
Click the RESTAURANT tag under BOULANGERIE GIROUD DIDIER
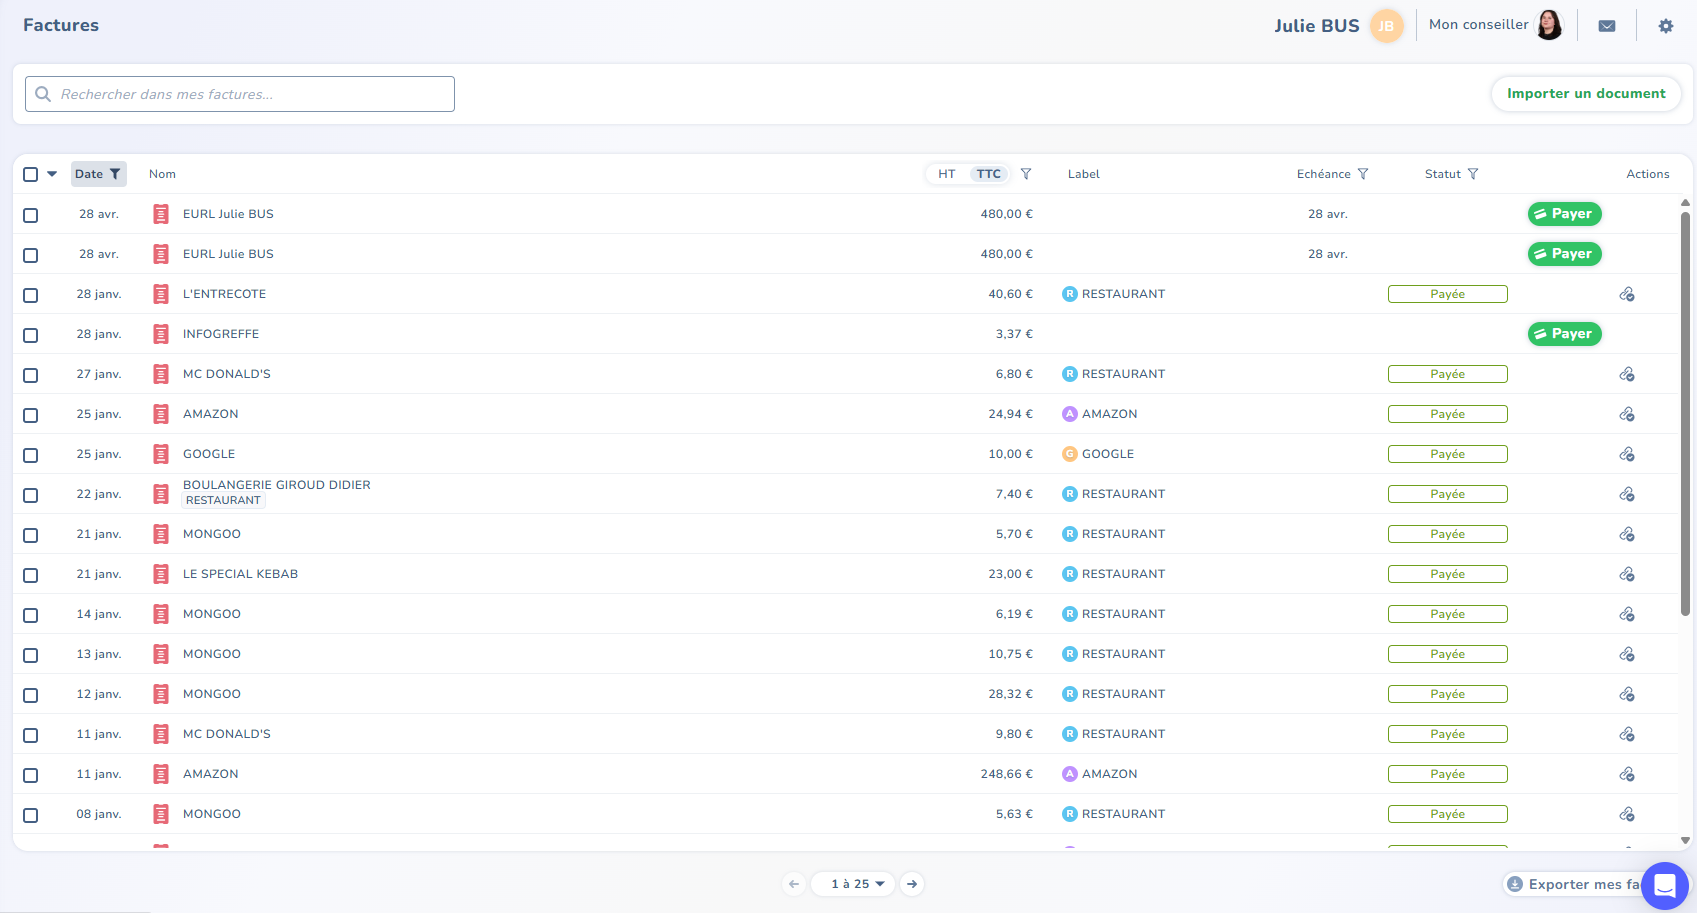(223, 501)
